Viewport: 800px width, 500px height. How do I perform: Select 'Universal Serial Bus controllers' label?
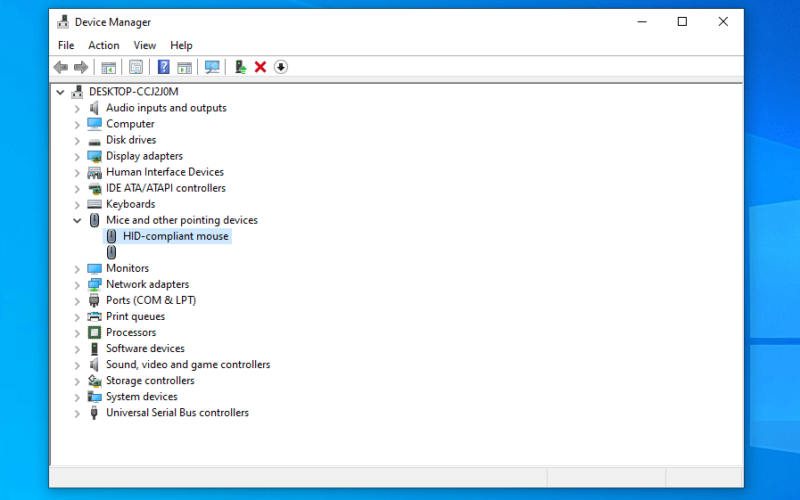[178, 413]
